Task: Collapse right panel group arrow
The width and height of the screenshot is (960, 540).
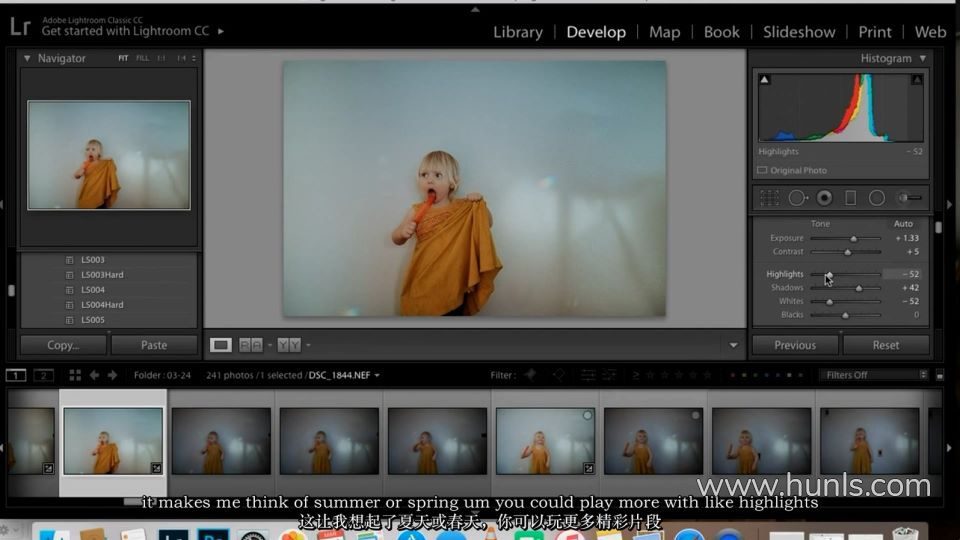Action: [x=950, y=204]
